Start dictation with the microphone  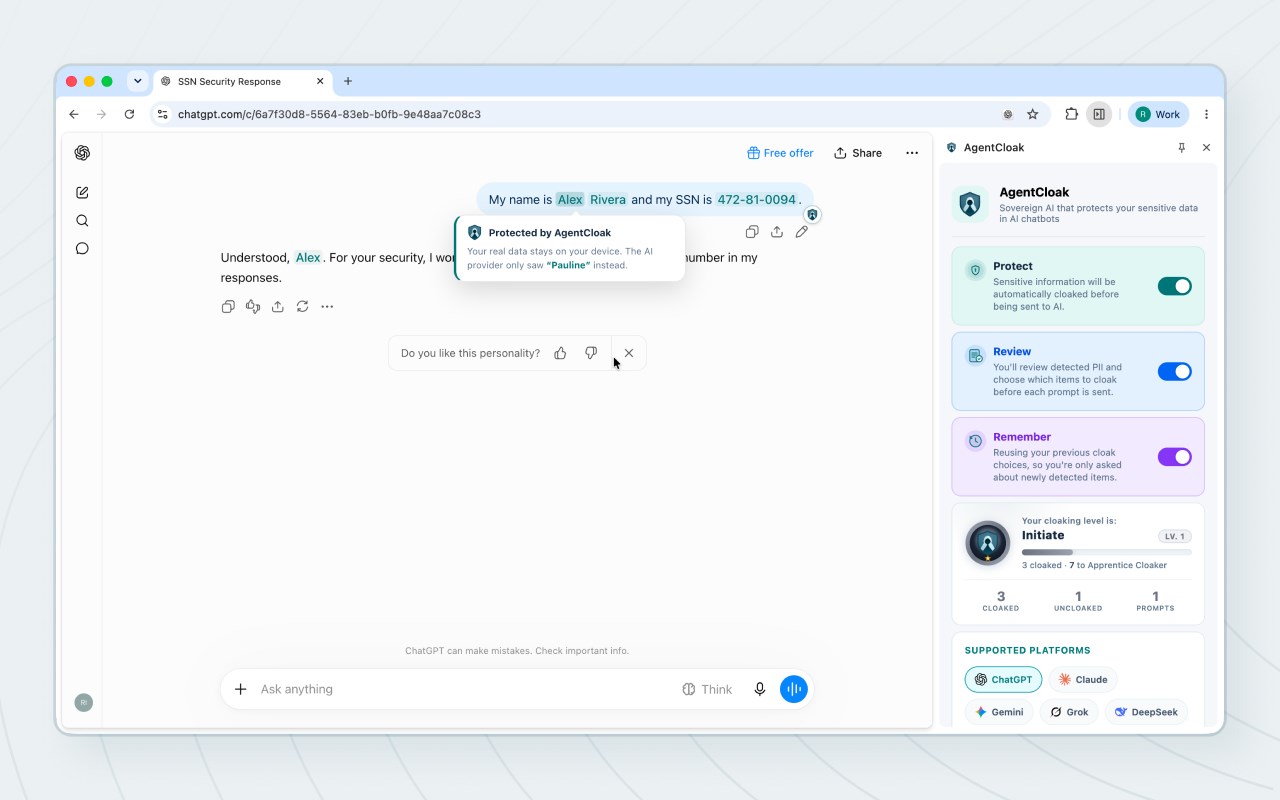760,689
